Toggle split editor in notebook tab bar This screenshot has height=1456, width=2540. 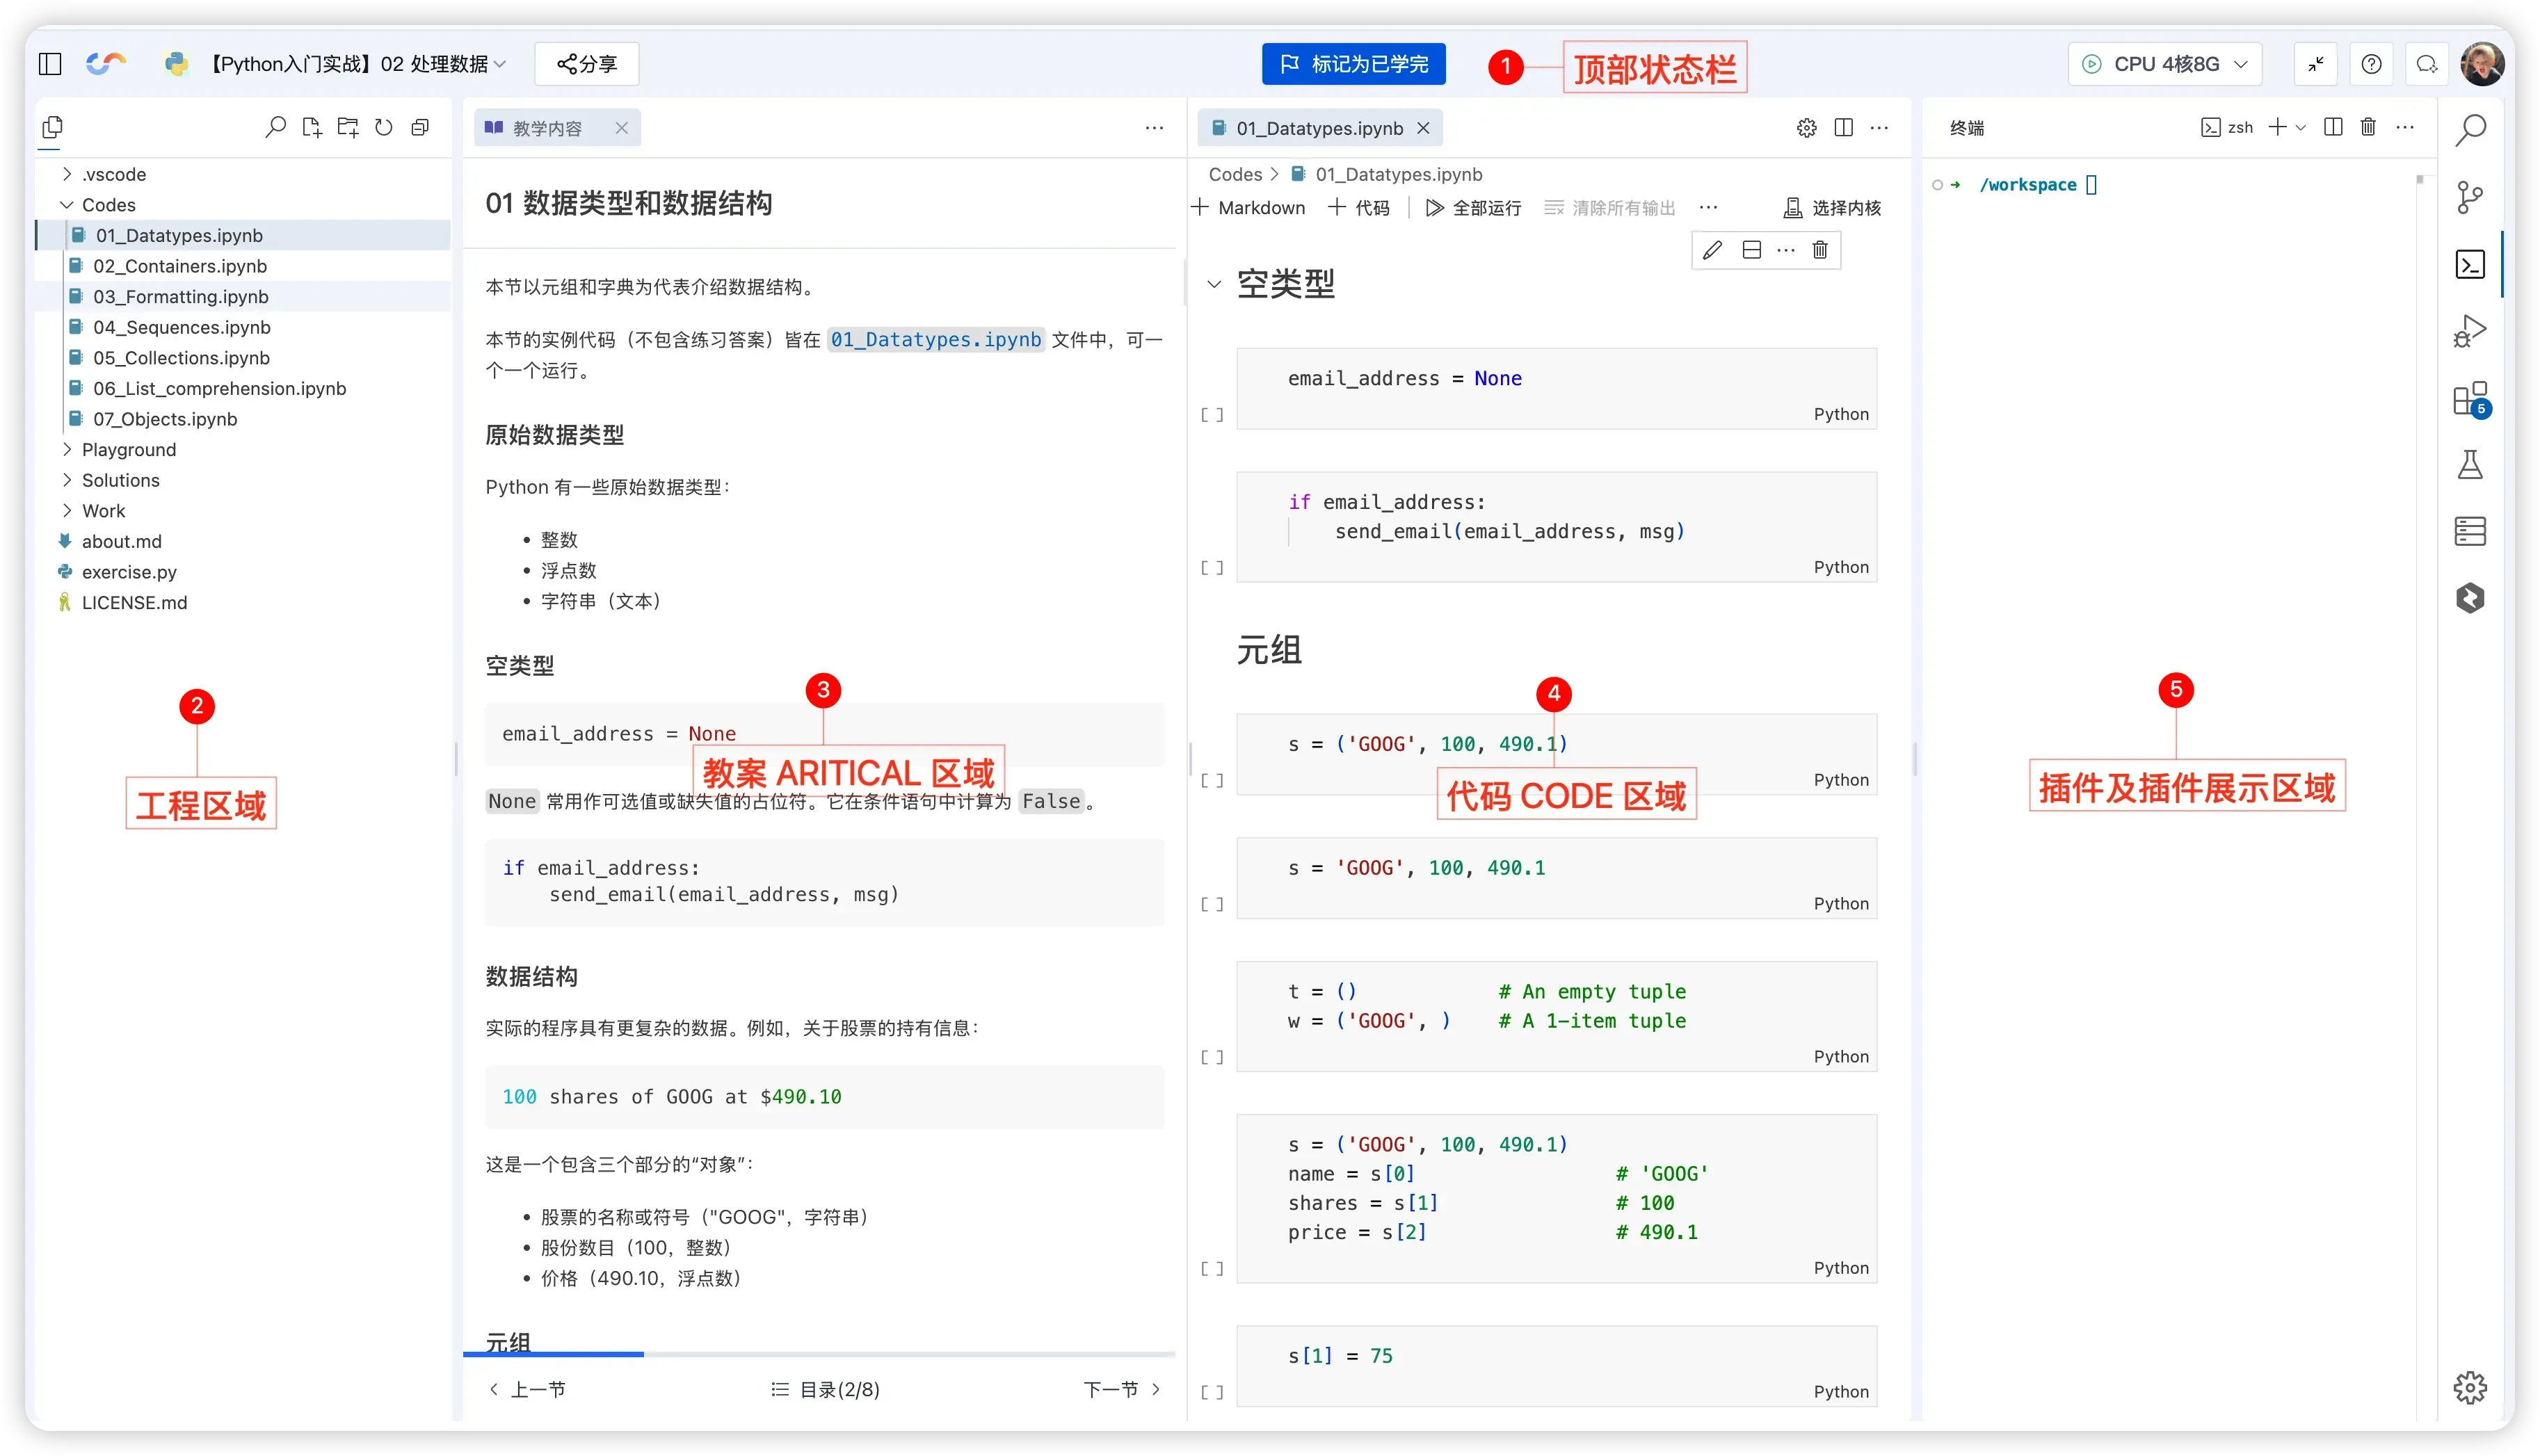(x=1844, y=127)
